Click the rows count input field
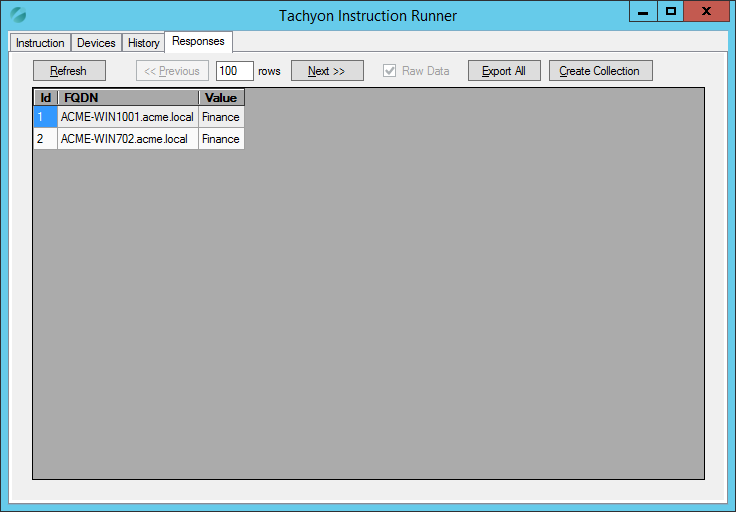Screen dimensions: 736x512 pyautogui.click(x=234, y=71)
